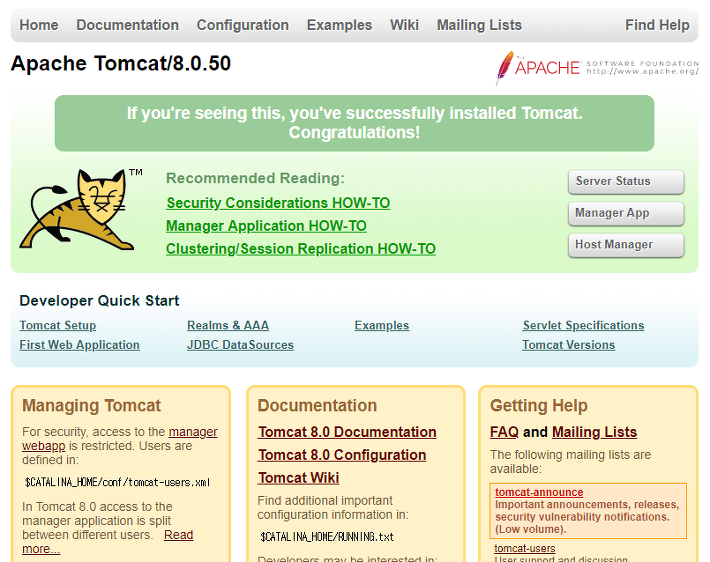
Task: Open Mailing Lists link under Getting Help
Action: pos(594,432)
